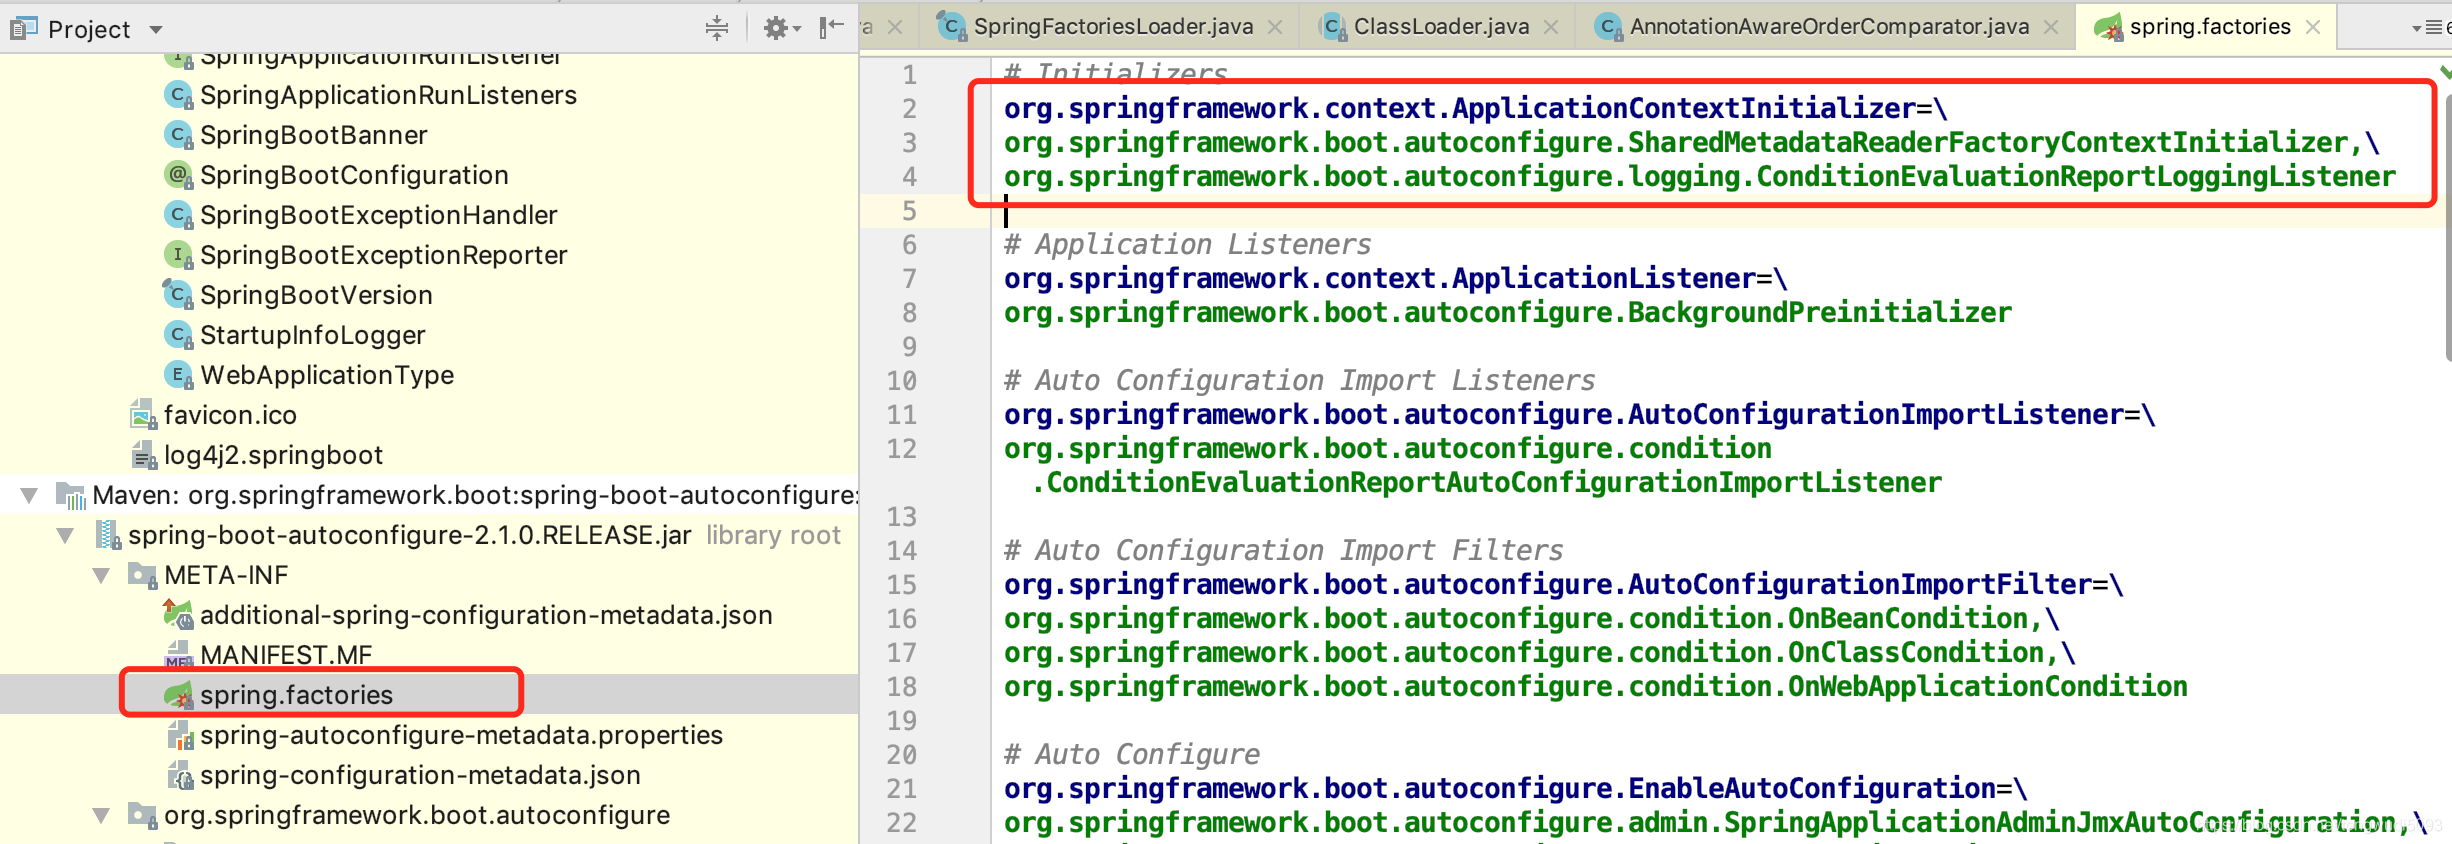This screenshot has width=2452, height=844.
Task: Click line number 5 in gutter
Action: coord(909,211)
